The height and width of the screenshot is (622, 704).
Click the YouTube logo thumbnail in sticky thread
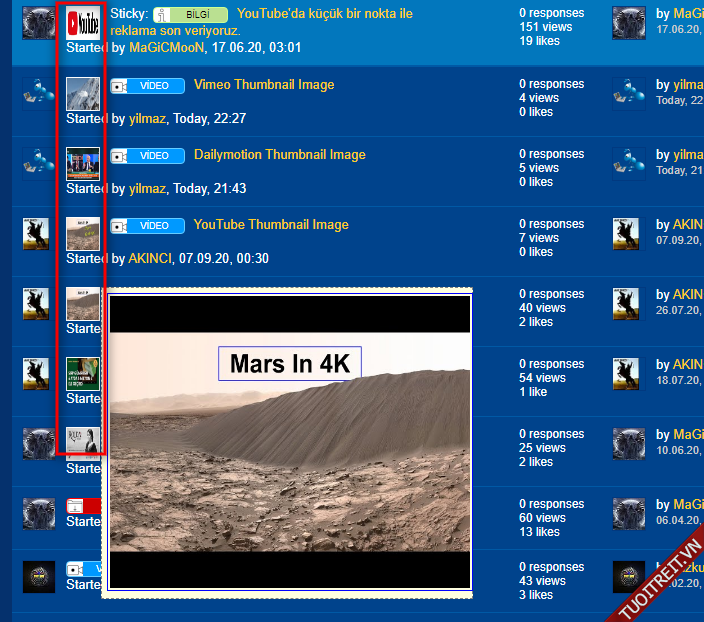pos(82,22)
